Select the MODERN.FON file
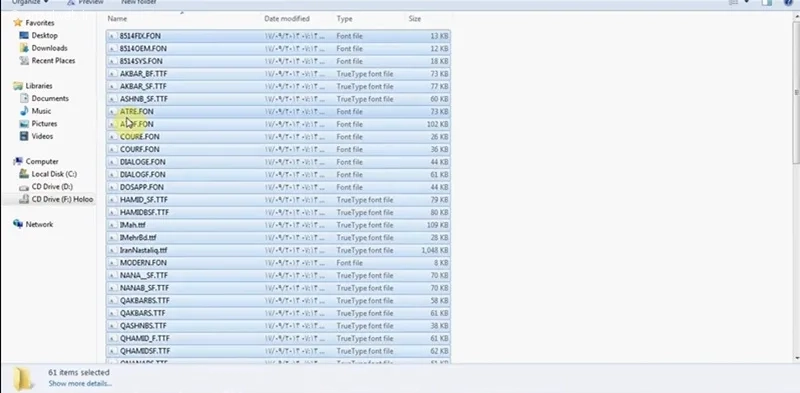Viewport: 800px width, 393px height. pyautogui.click(x=278, y=263)
